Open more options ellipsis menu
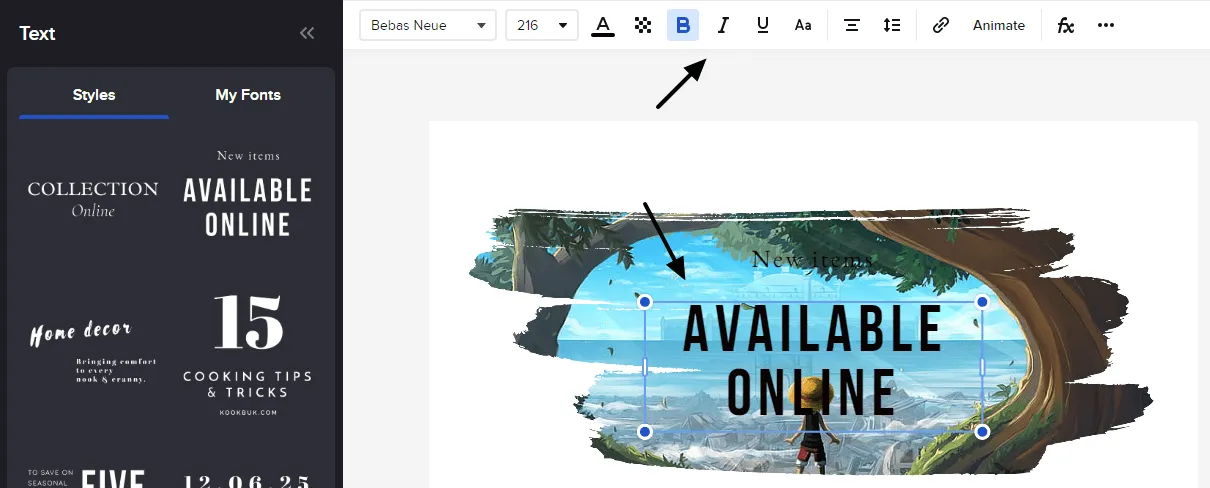Image resolution: width=1210 pixels, height=488 pixels. 1106,25
